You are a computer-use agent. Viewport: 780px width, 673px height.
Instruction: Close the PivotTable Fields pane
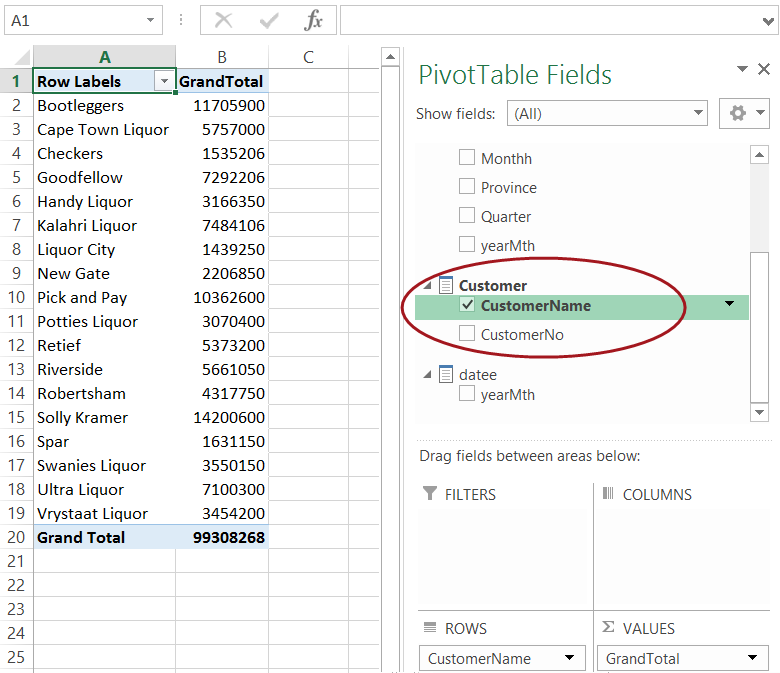pyautogui.click(x=764, y=69)
